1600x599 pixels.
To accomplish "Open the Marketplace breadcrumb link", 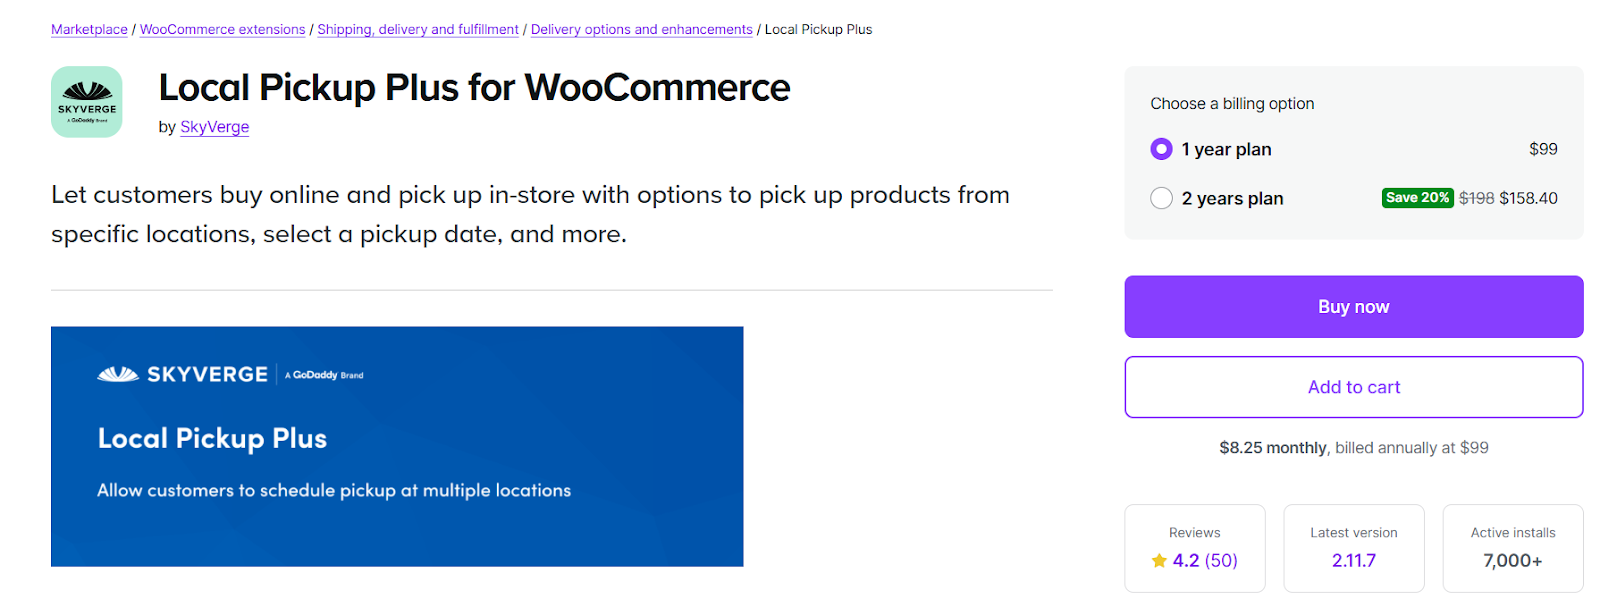I will pyautogui.click(x=89, y=30).
